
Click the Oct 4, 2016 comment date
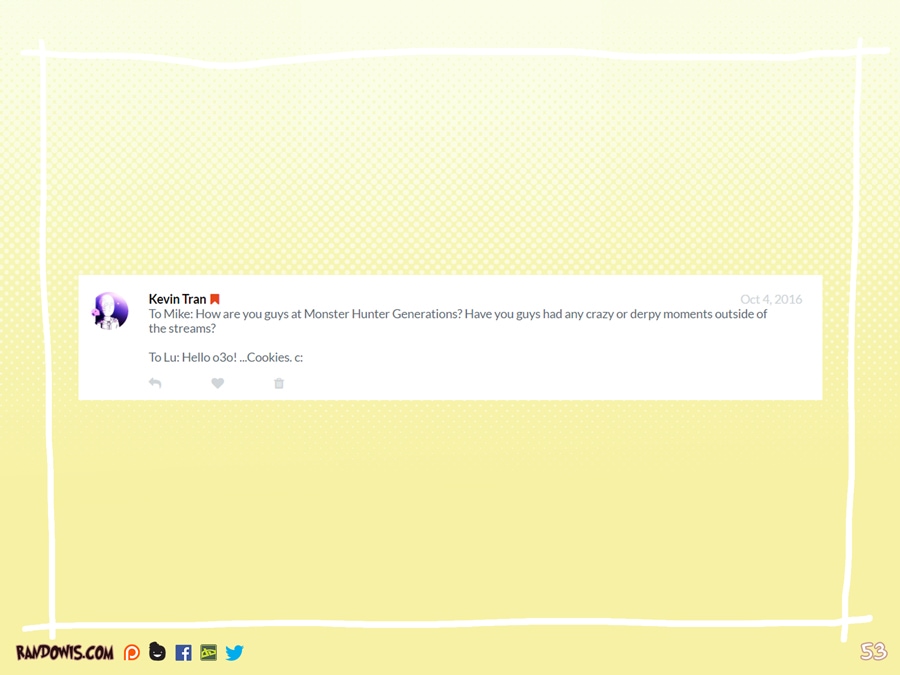770,299
